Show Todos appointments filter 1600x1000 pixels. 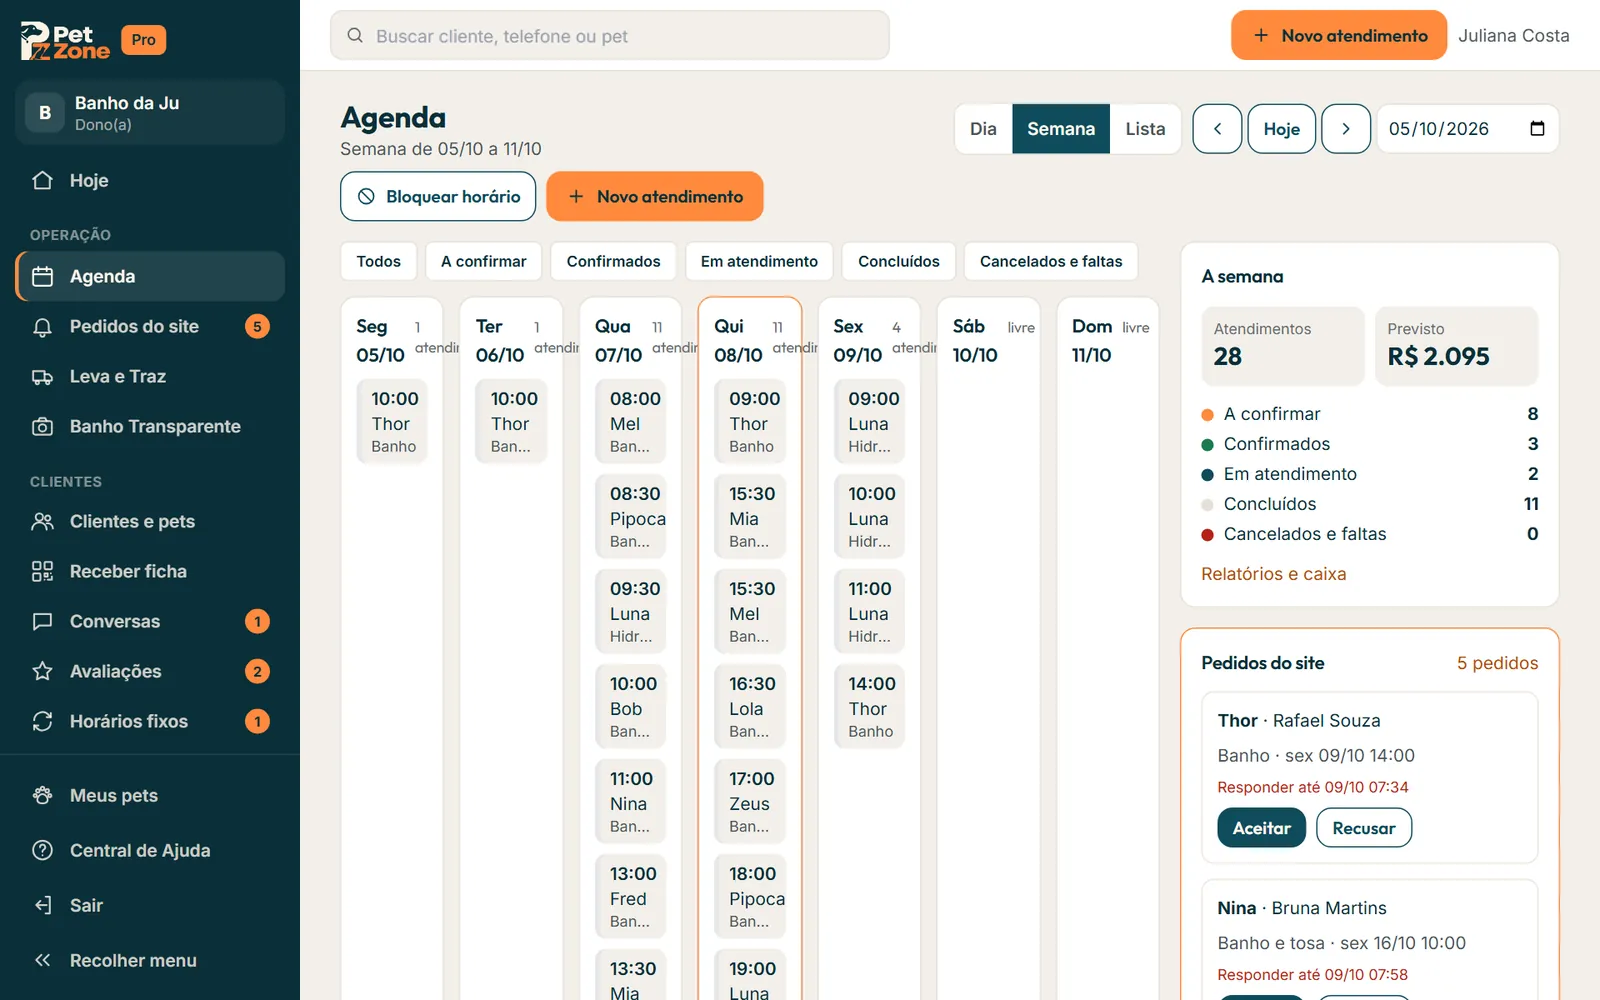point(378,261)
